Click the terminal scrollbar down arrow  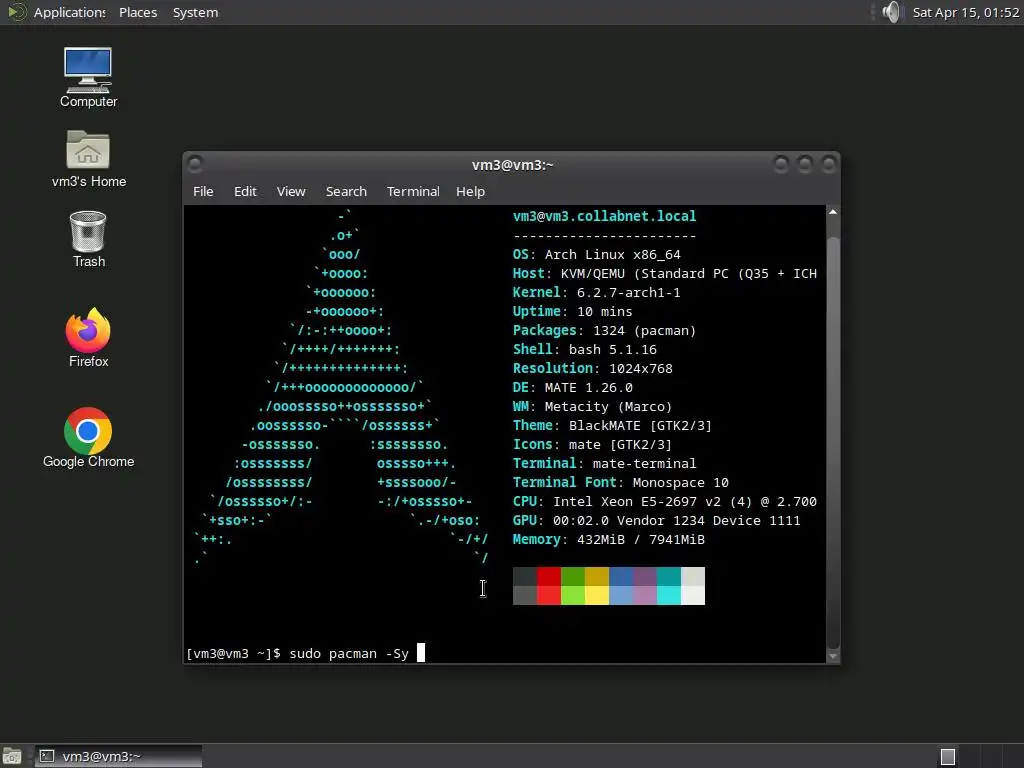pos(833,656)
